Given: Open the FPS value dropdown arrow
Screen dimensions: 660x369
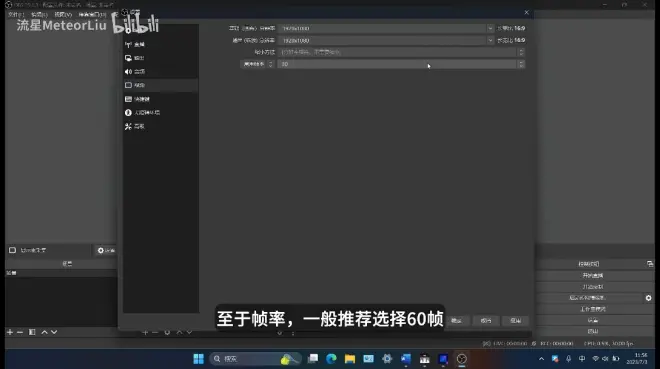Looking at the screenshot, I should (x=521, y=64).
